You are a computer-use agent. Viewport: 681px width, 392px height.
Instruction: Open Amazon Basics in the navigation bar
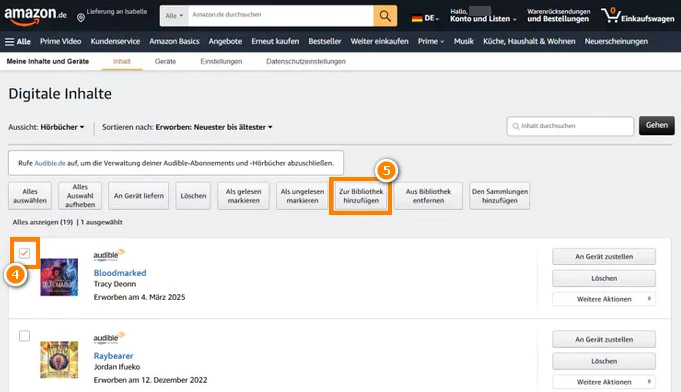174,41
